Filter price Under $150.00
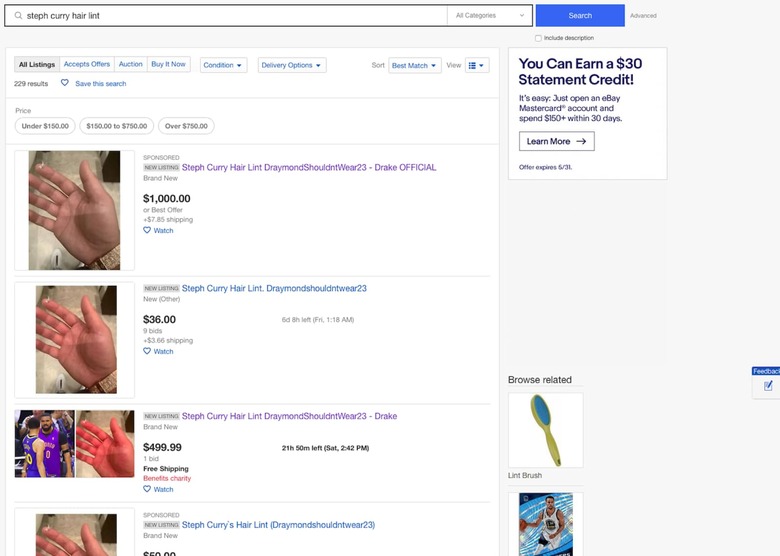 pyautogui.click(x=45, y=126)
